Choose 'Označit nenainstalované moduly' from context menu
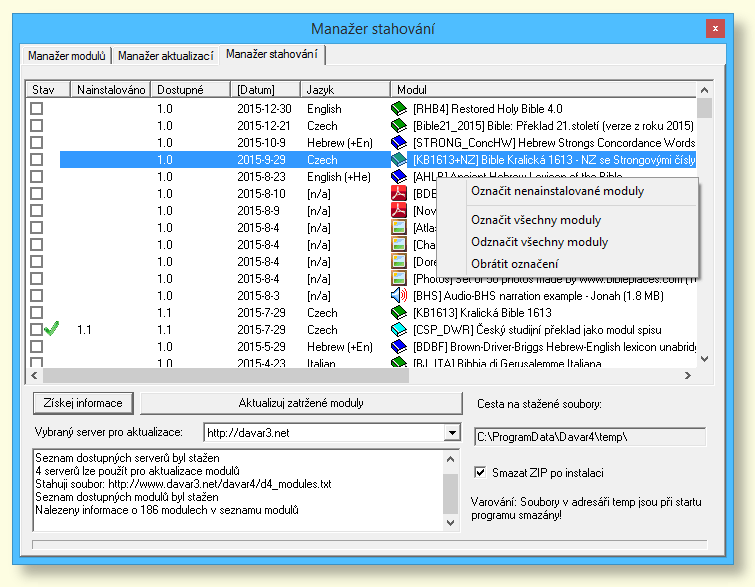The width and height of the screenshot is (755, 587). click(557, 191)
